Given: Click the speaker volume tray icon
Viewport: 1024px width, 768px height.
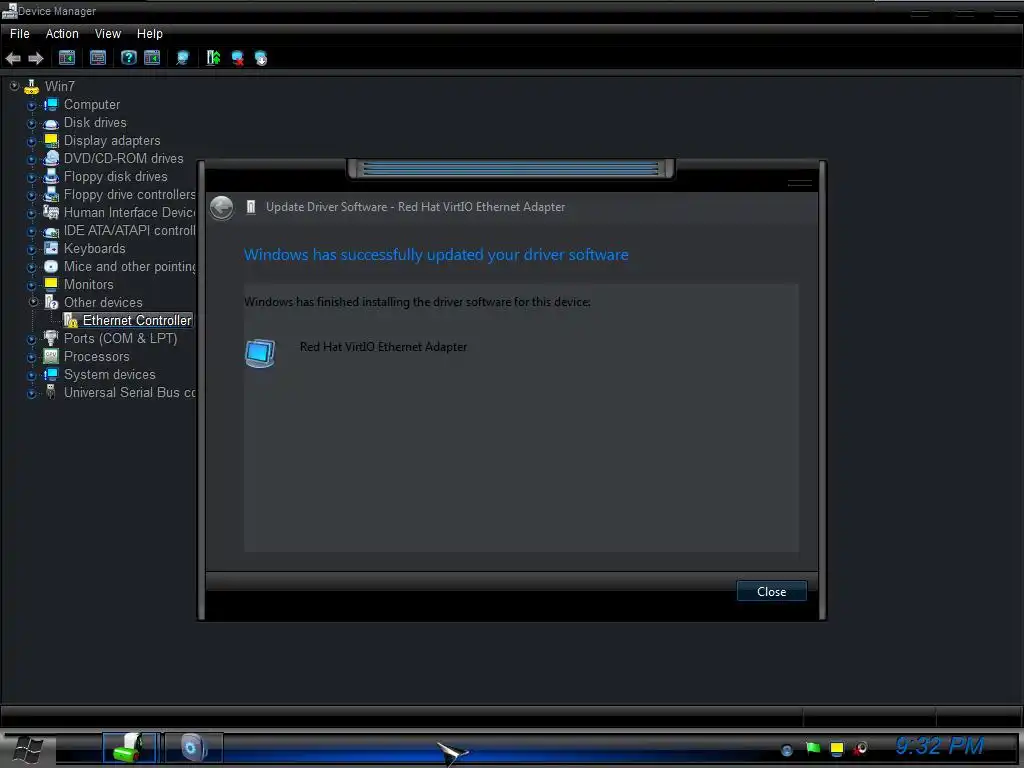Looking at the screenshot, I should tap(861, 748).
